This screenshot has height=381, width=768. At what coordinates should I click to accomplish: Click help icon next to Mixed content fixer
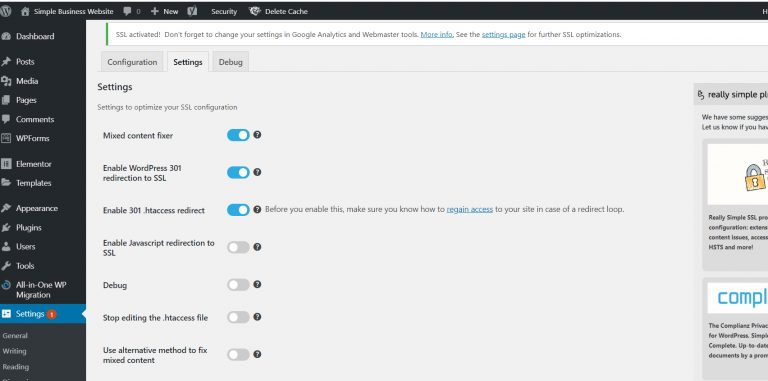coord(257,135)
